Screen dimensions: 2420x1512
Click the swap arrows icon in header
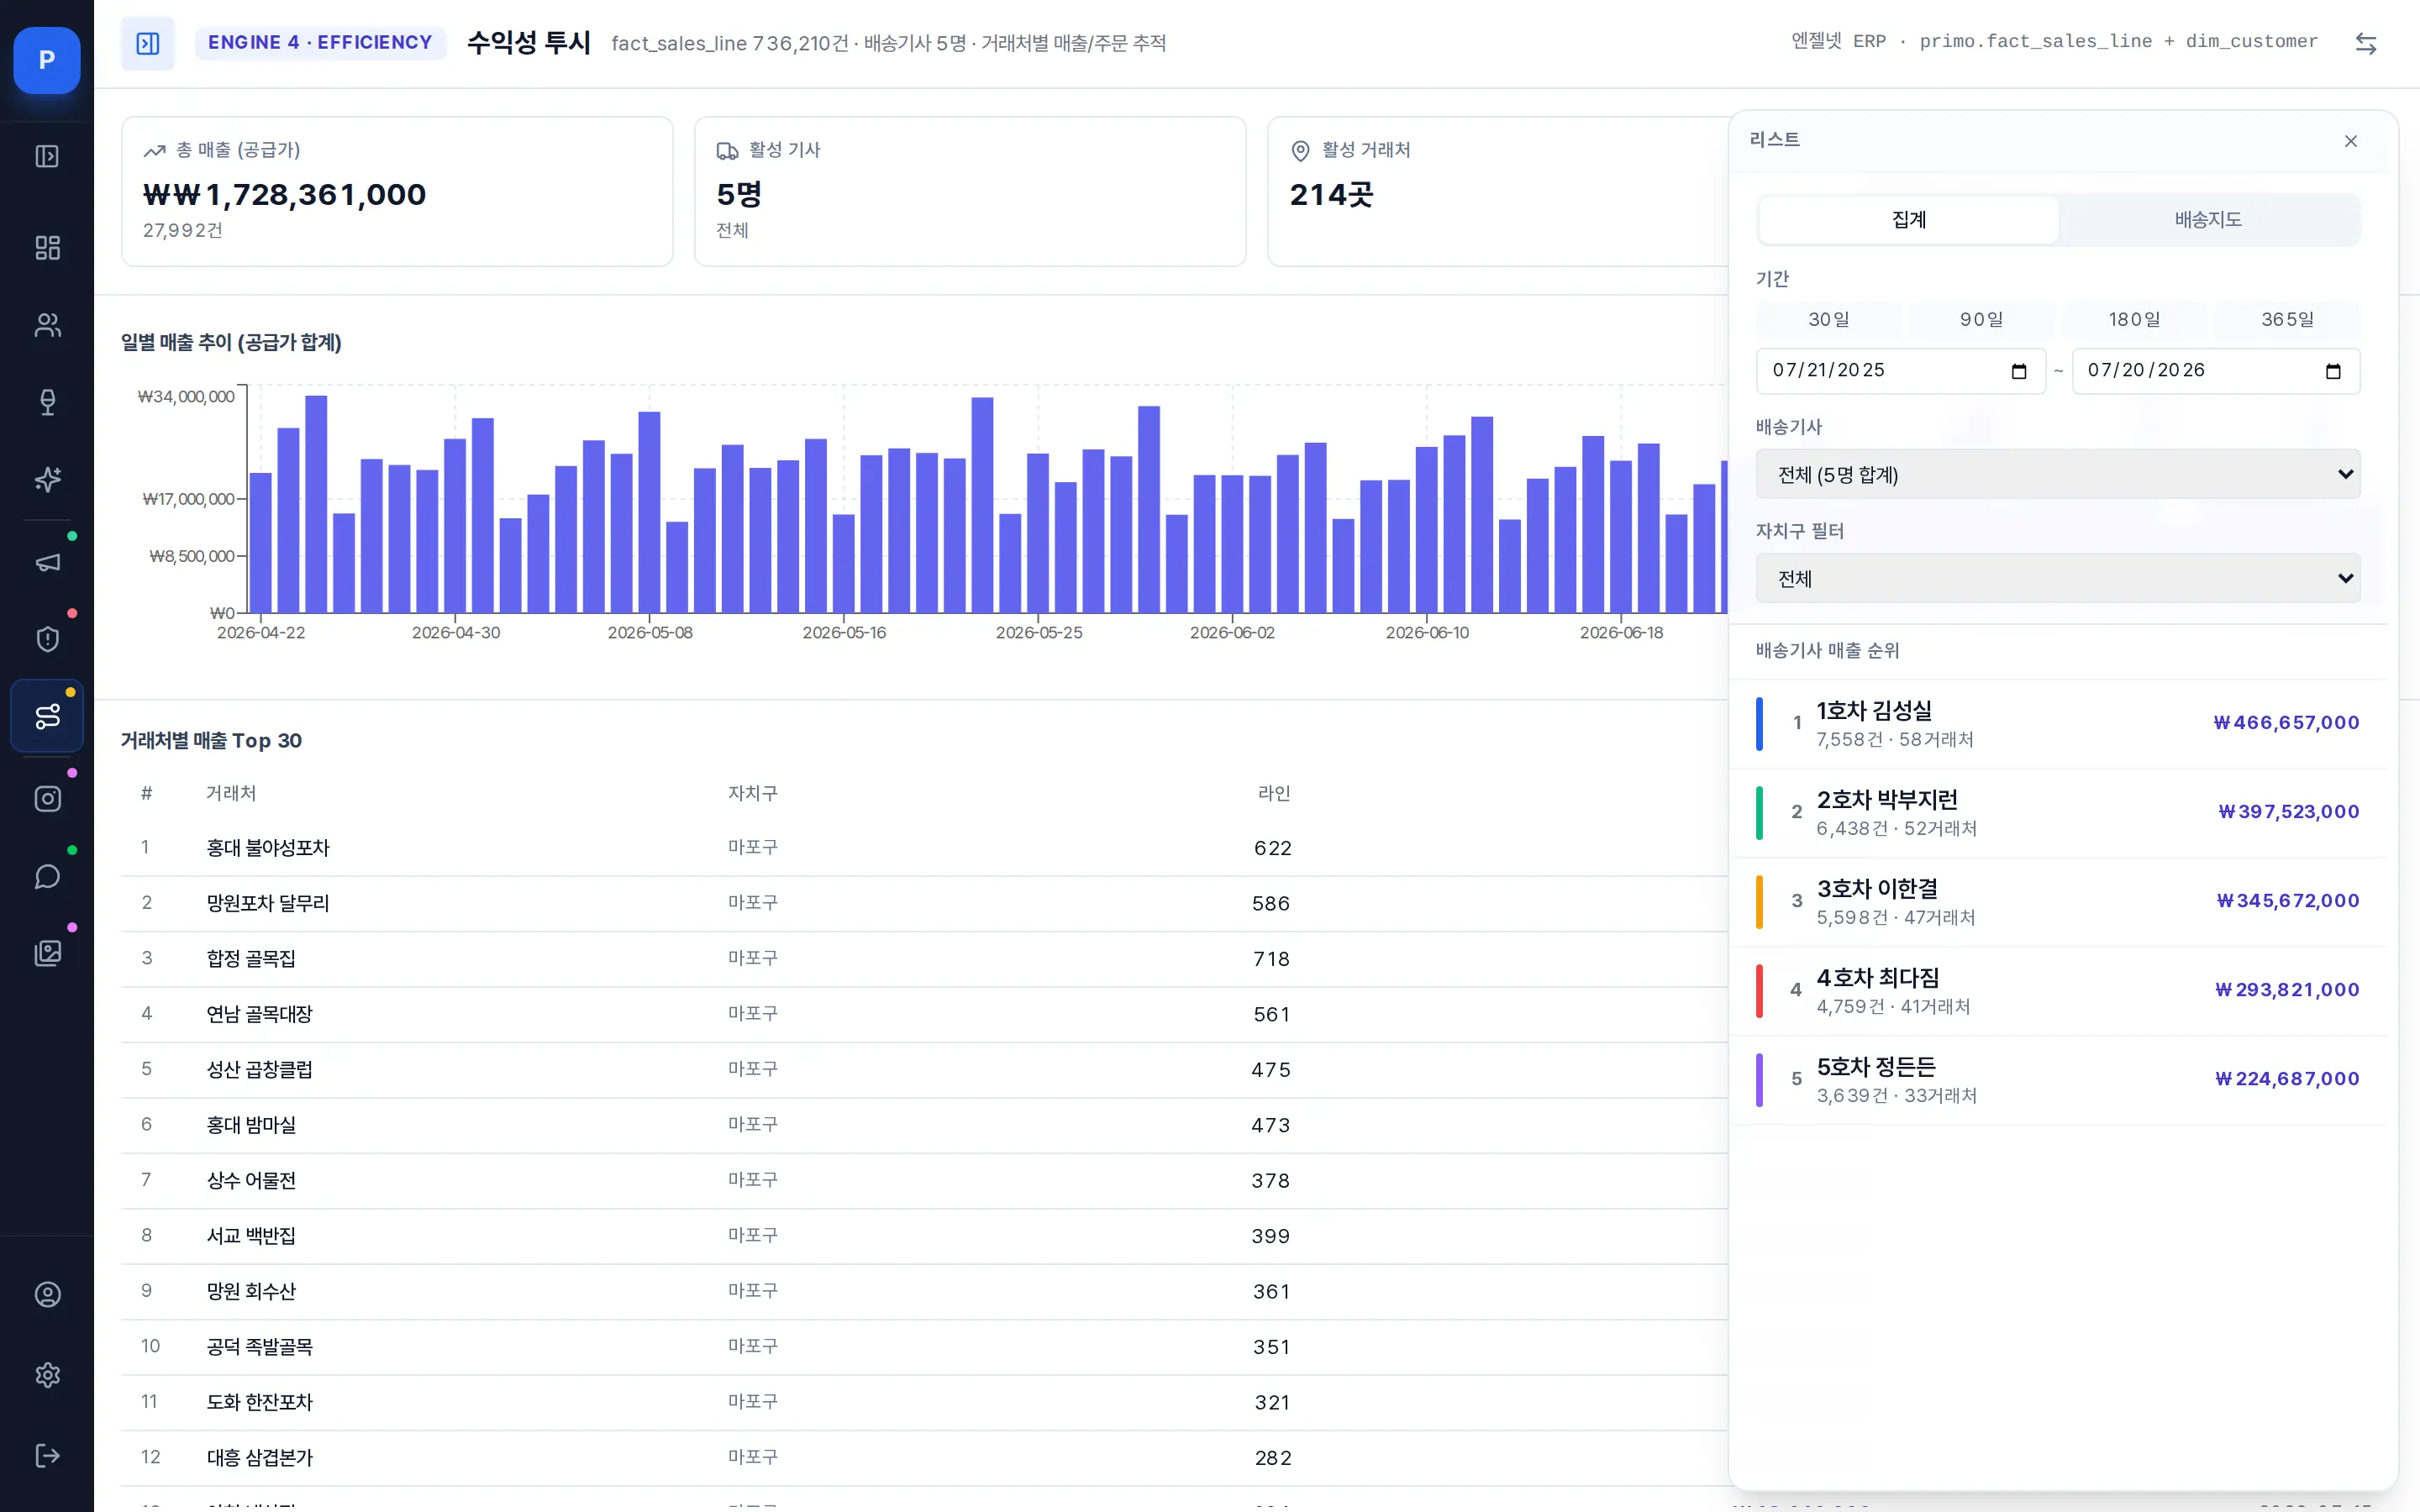tap(2365, 43)
